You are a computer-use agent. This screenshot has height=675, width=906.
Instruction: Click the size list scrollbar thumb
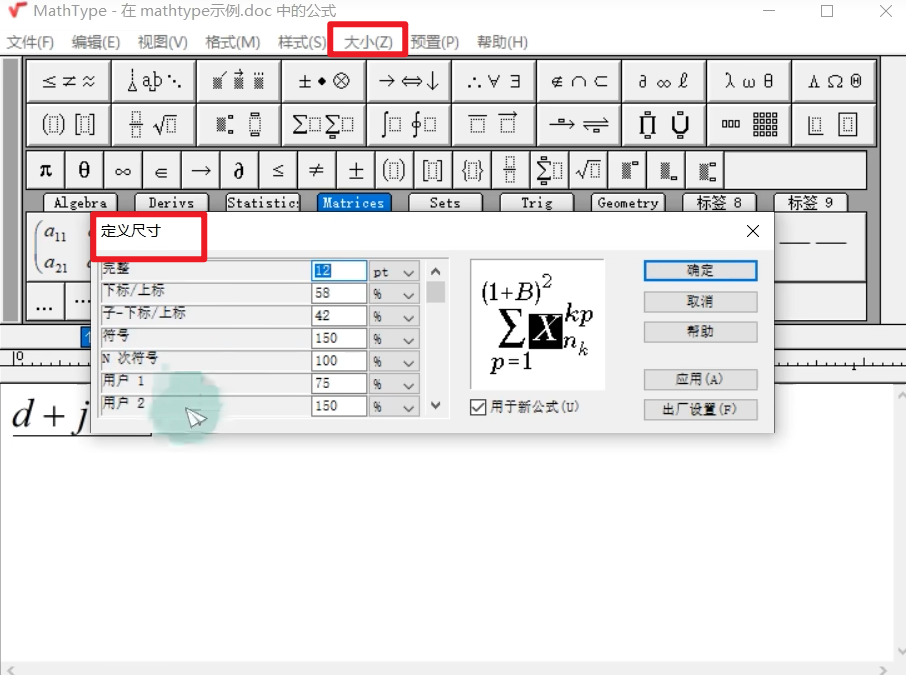(x=436, y=292)
